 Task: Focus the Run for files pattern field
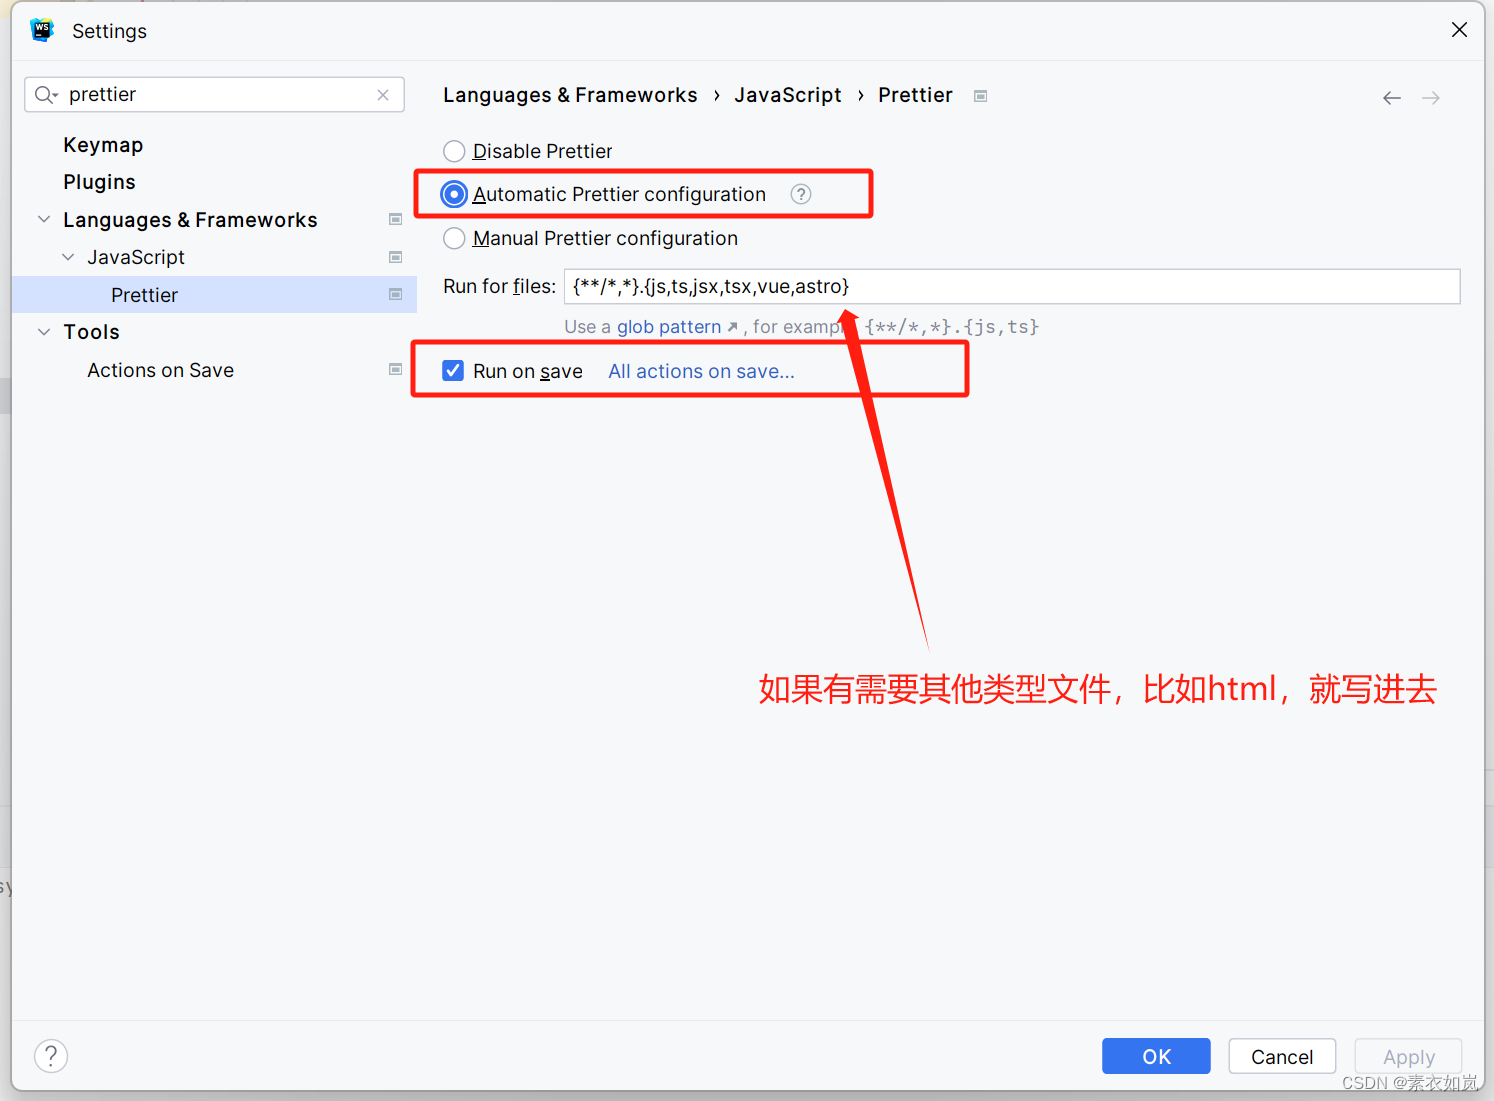coord(1012,286)
